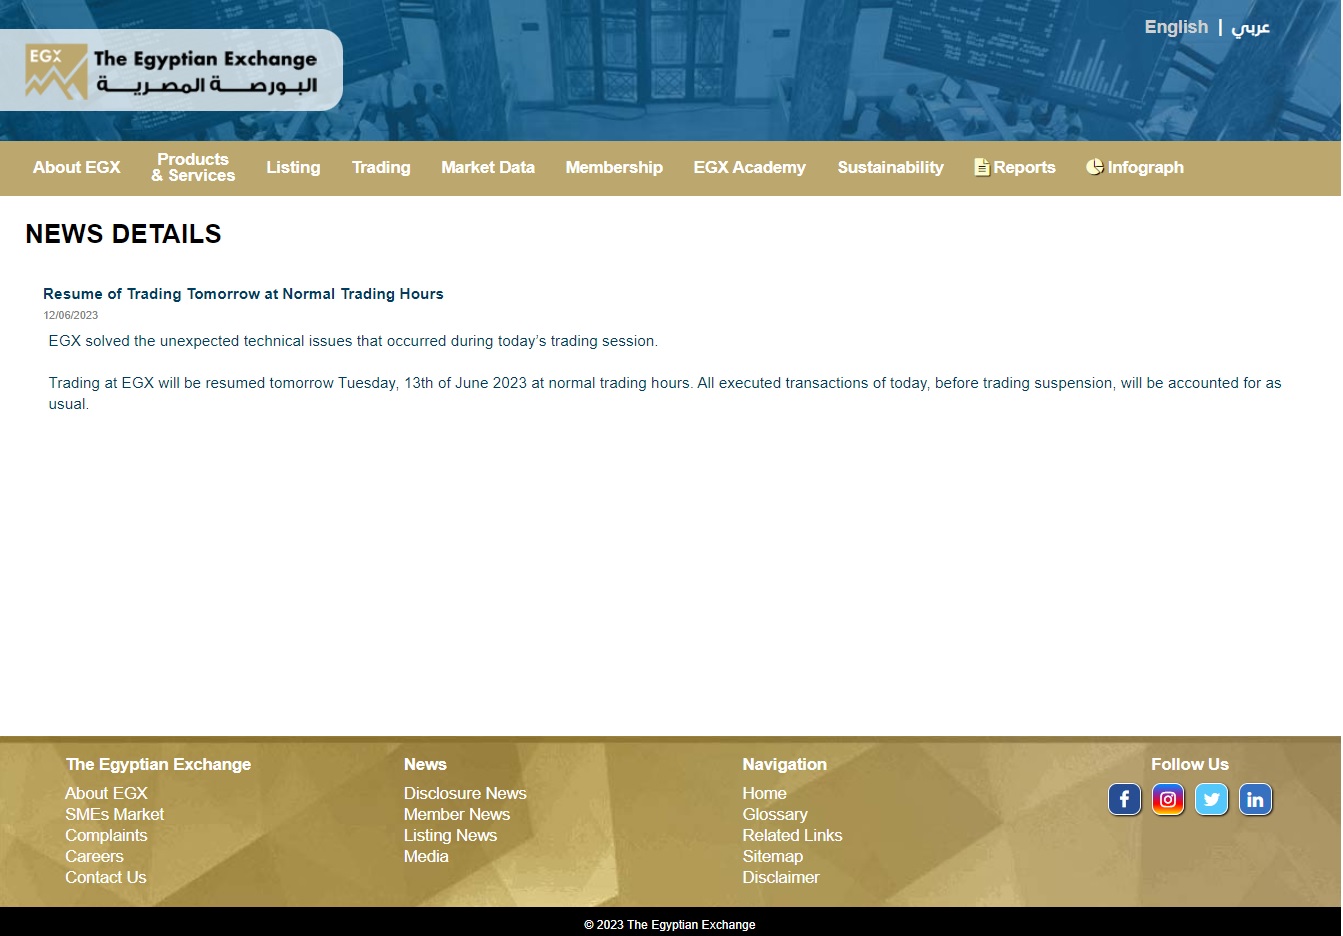Screen dimensions: 1343x936
Task: Open the LinkedIn icon in footer
Action: click(1255, 799)
